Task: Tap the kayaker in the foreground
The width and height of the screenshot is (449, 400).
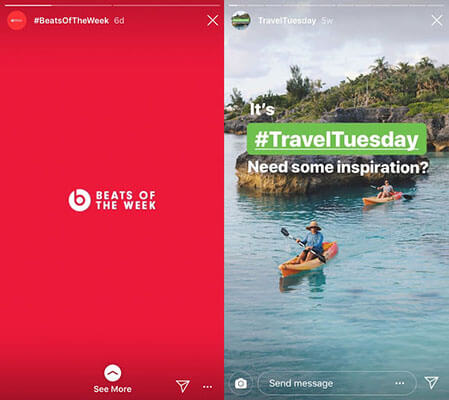Action: [x=309, y=249]
